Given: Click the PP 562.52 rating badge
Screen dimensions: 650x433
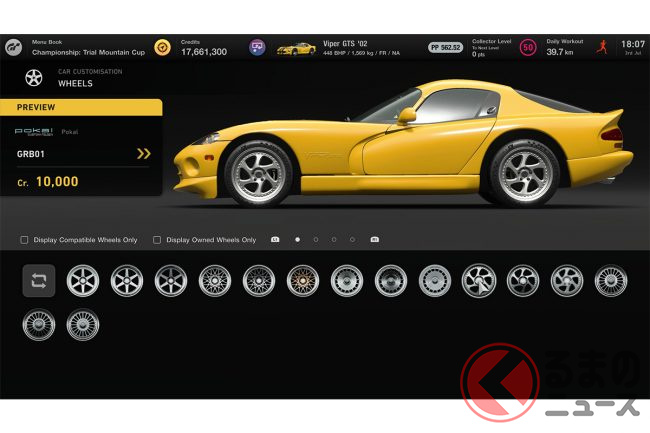Looking at the screenshot, I should pos(447,47).
